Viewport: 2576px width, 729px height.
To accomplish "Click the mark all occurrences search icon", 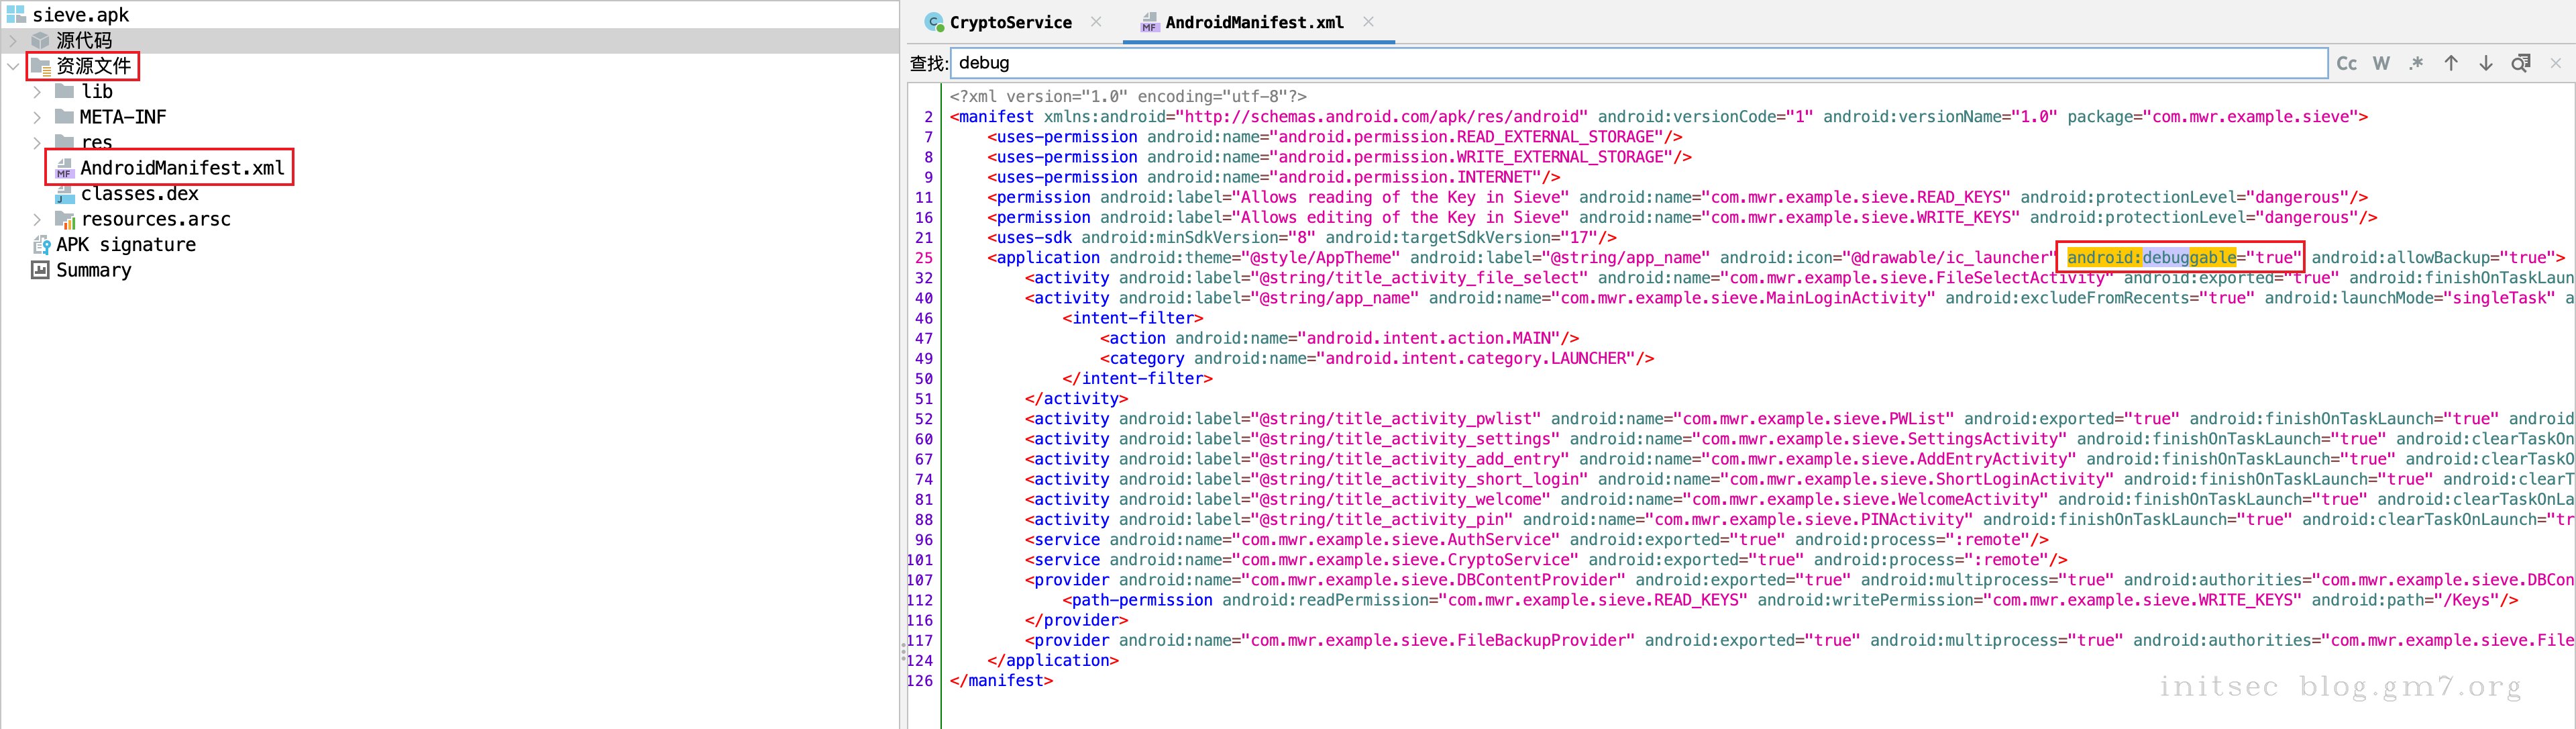I will [x=2520, y=63].
